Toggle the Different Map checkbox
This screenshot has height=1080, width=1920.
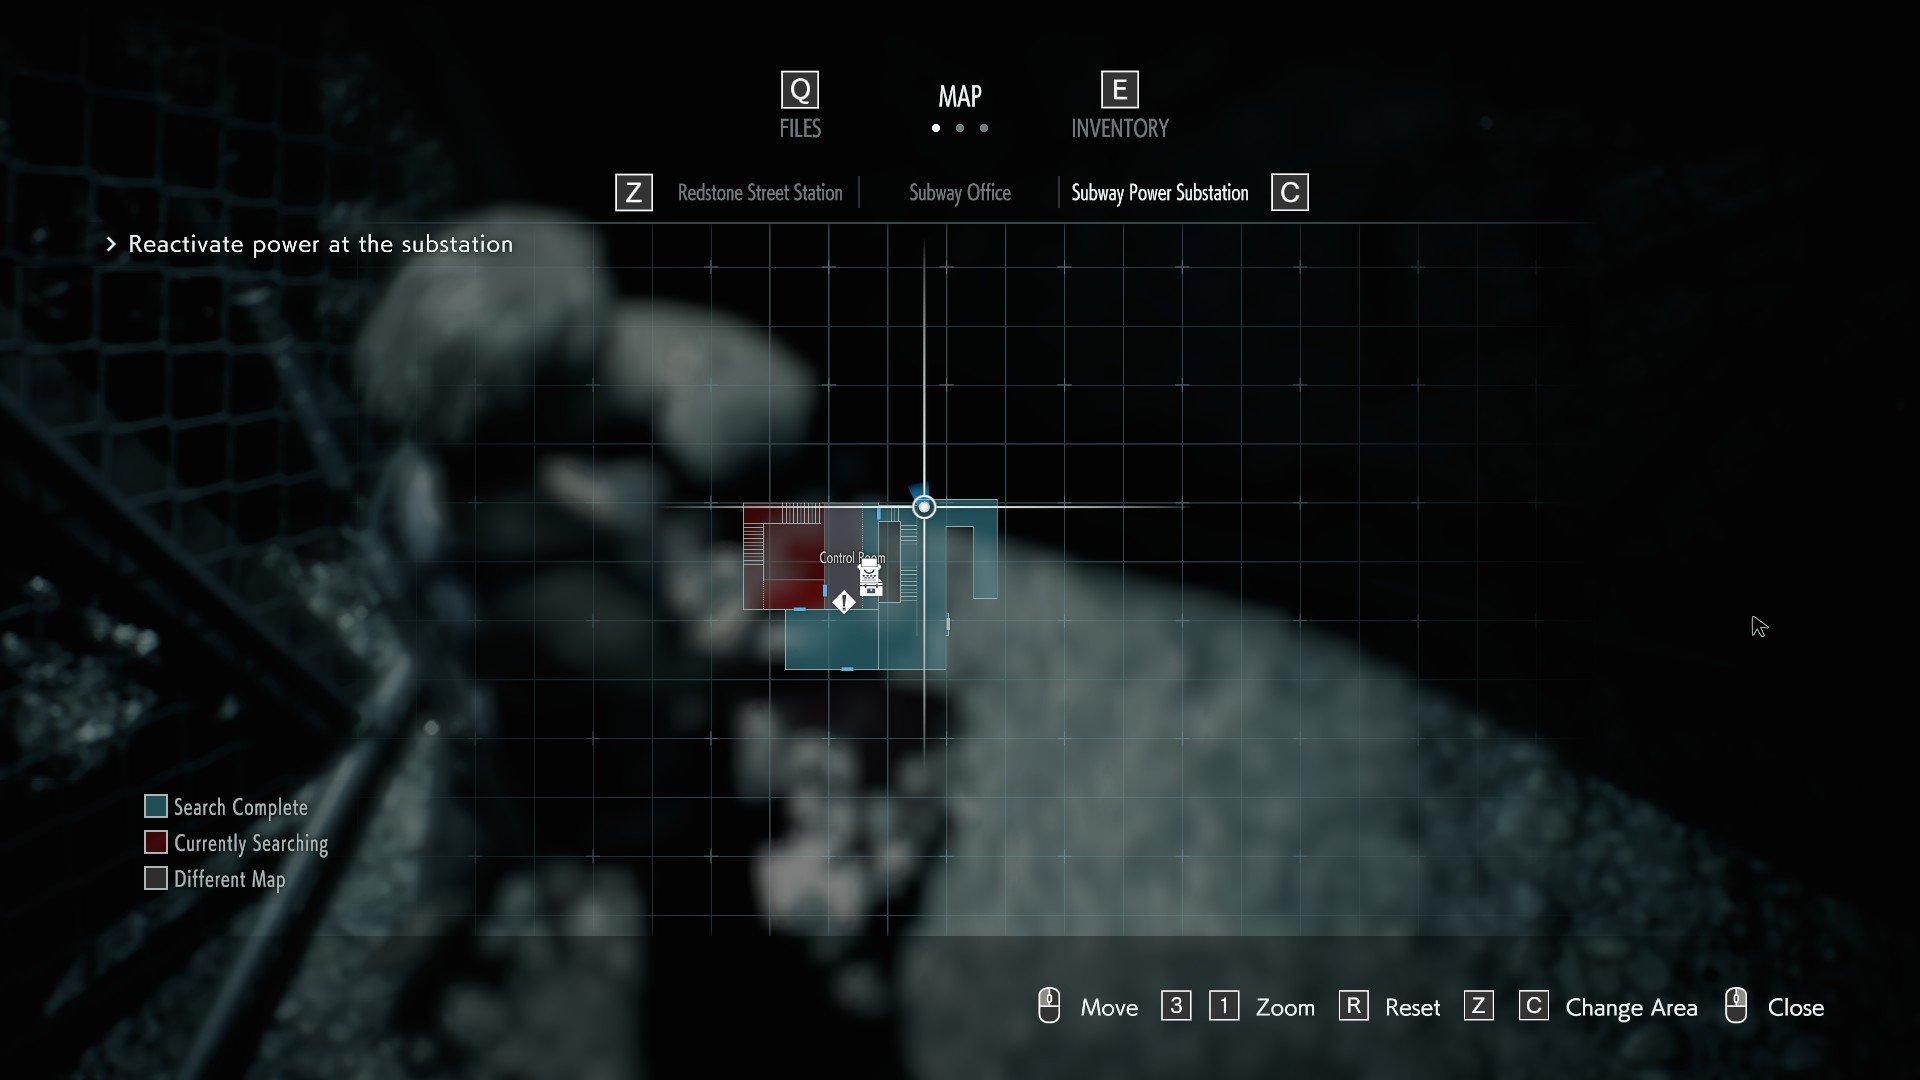tap(154, 878)
